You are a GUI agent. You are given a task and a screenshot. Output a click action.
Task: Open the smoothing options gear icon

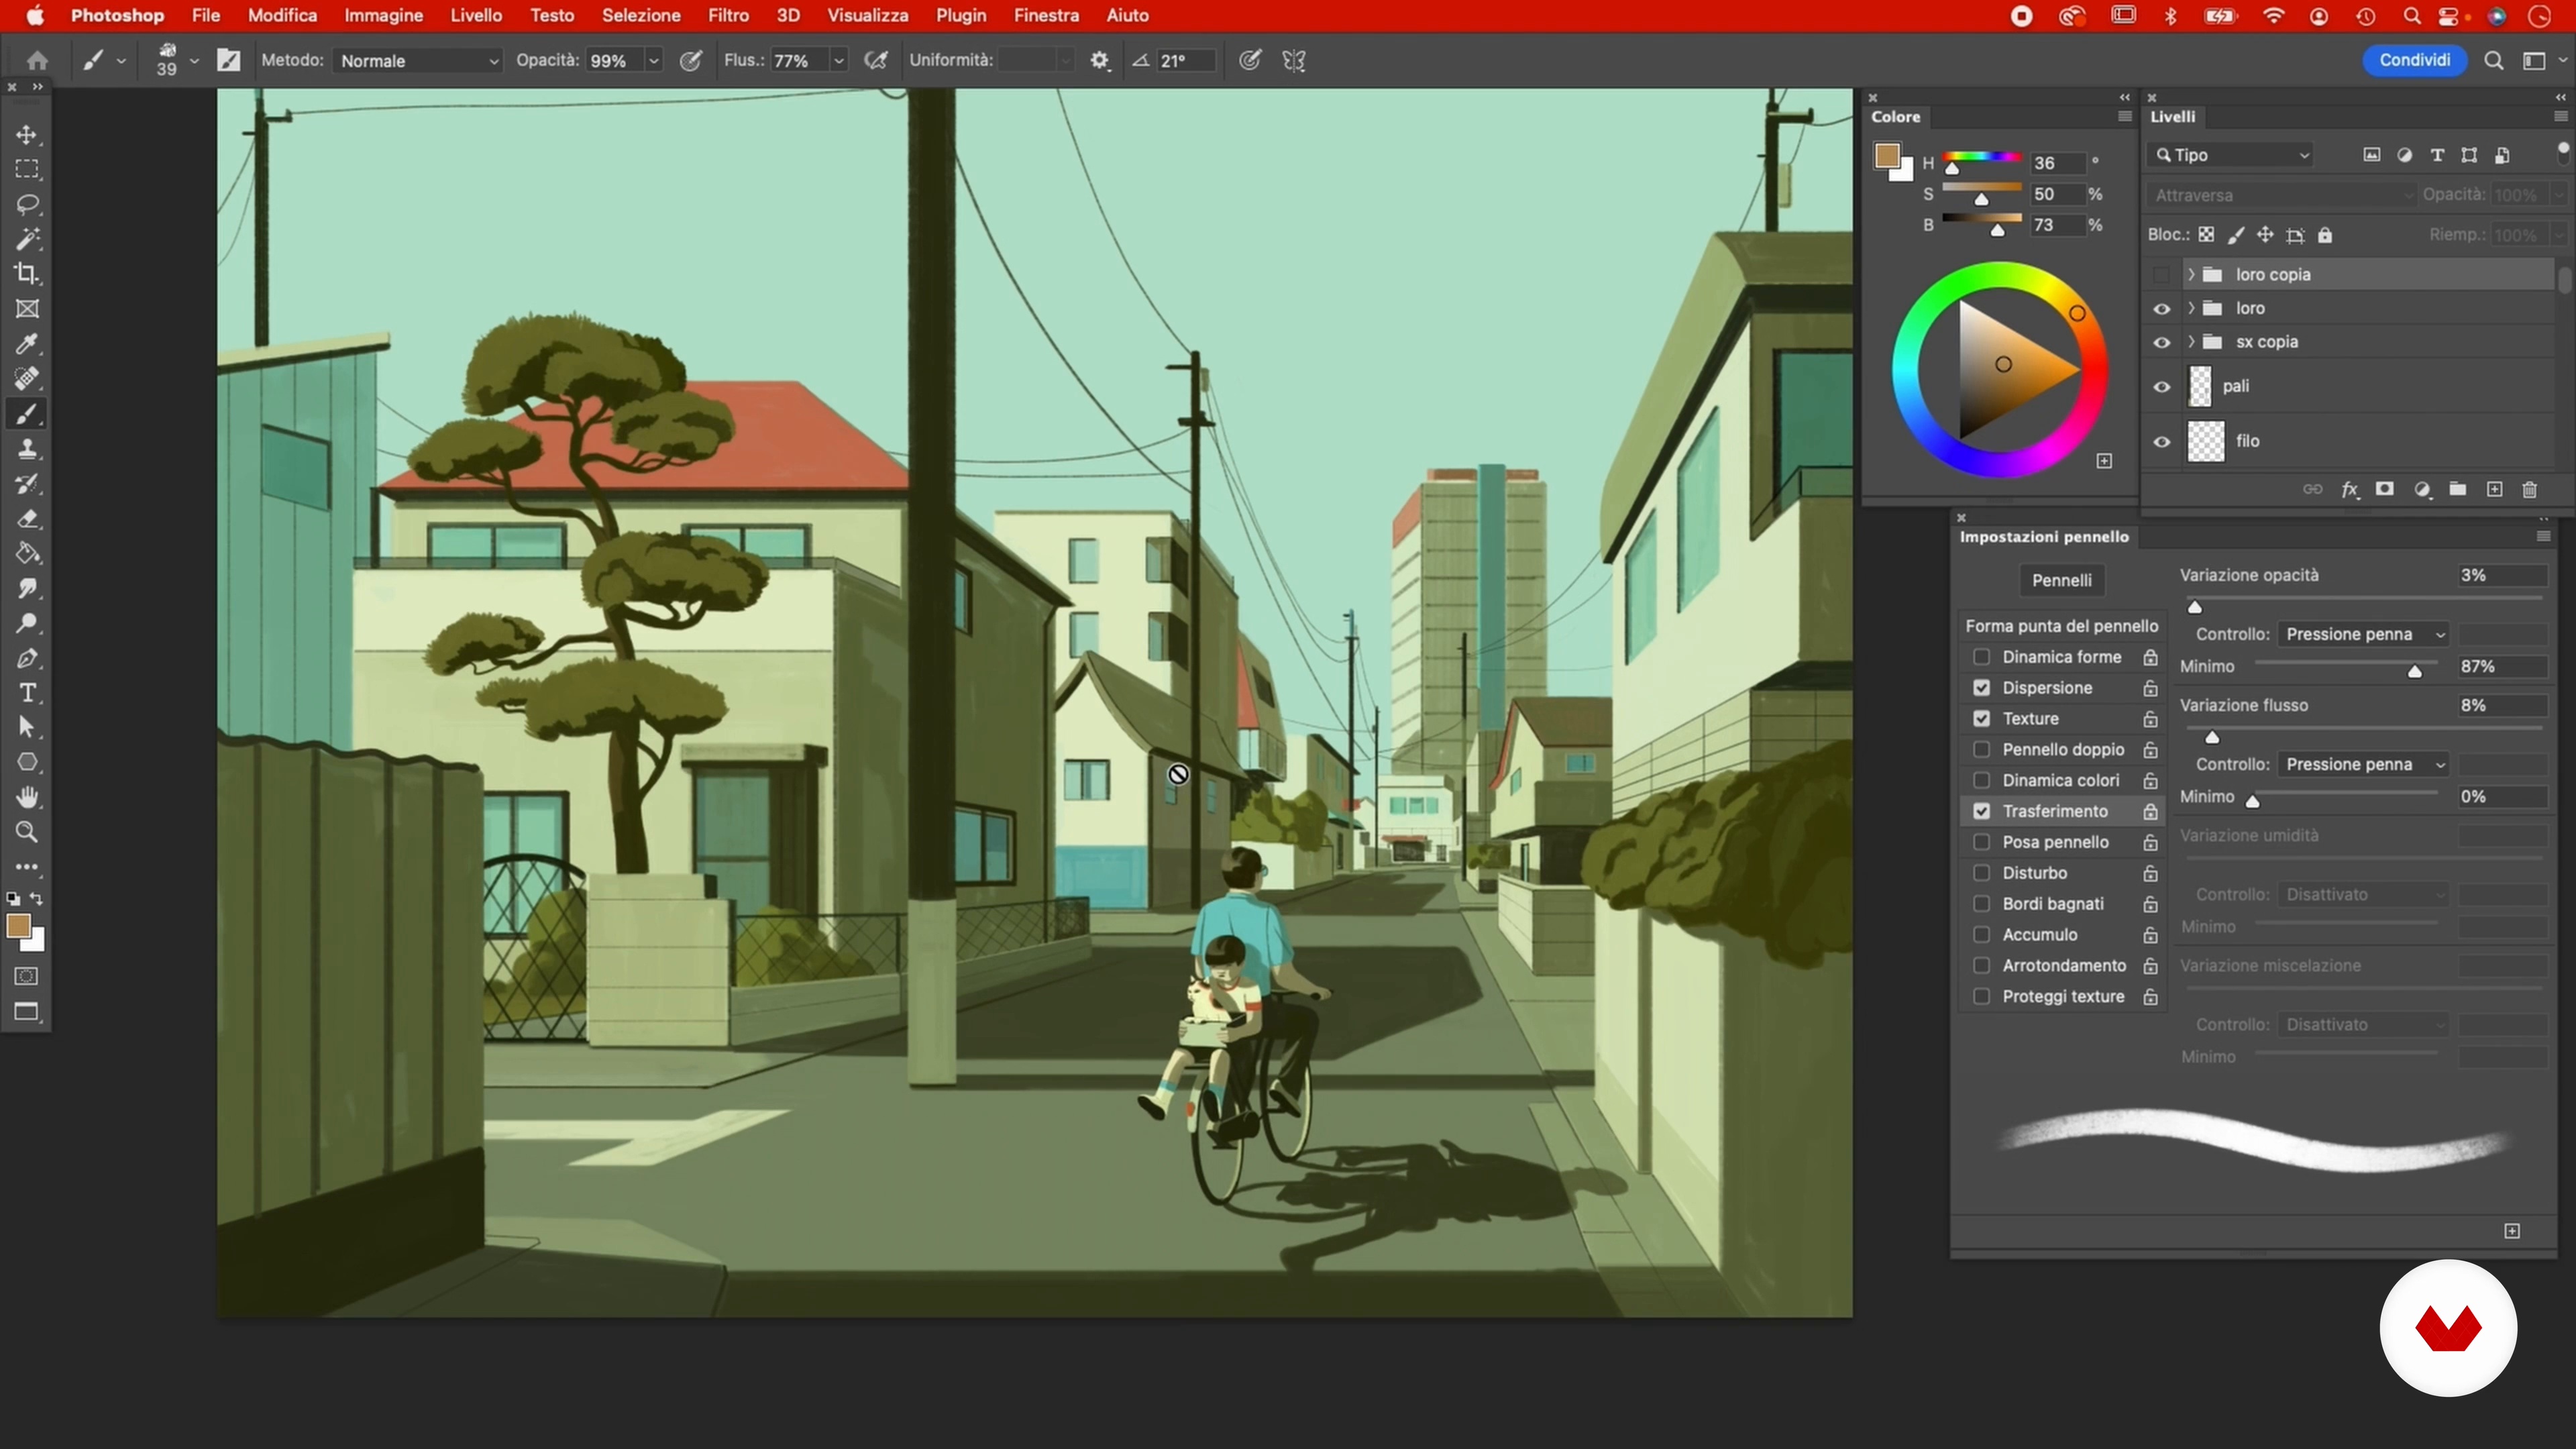1099,60
